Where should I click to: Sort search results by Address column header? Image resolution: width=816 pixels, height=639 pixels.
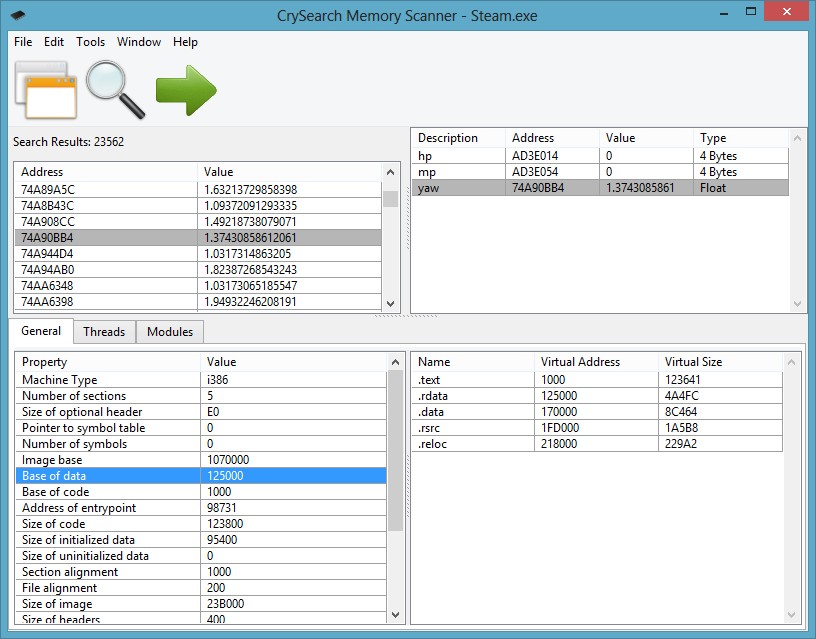coord(106,172)
